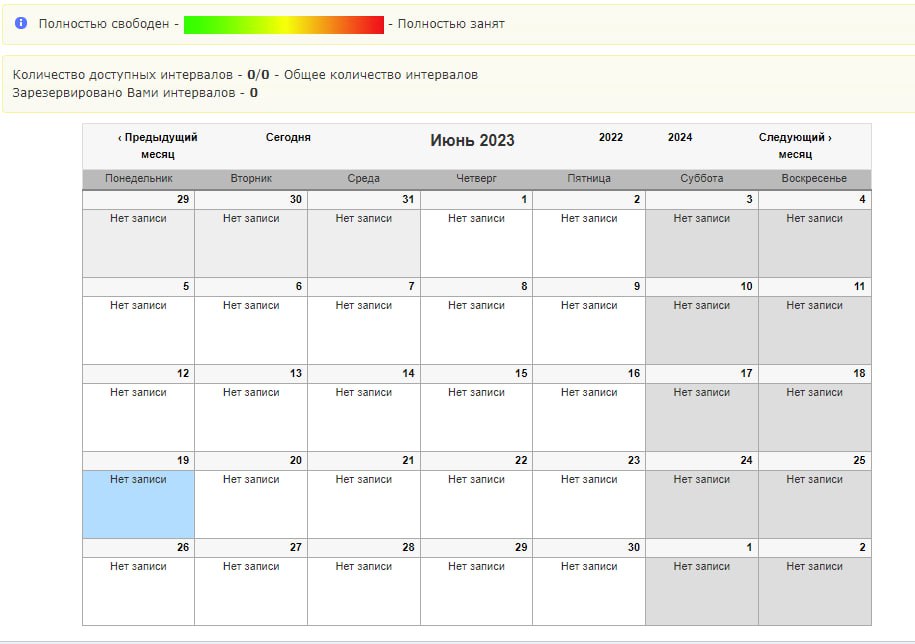Screen dimensions: 915x644
Task: Click the June 2023 month title
Action: click(x=472, y=141)
